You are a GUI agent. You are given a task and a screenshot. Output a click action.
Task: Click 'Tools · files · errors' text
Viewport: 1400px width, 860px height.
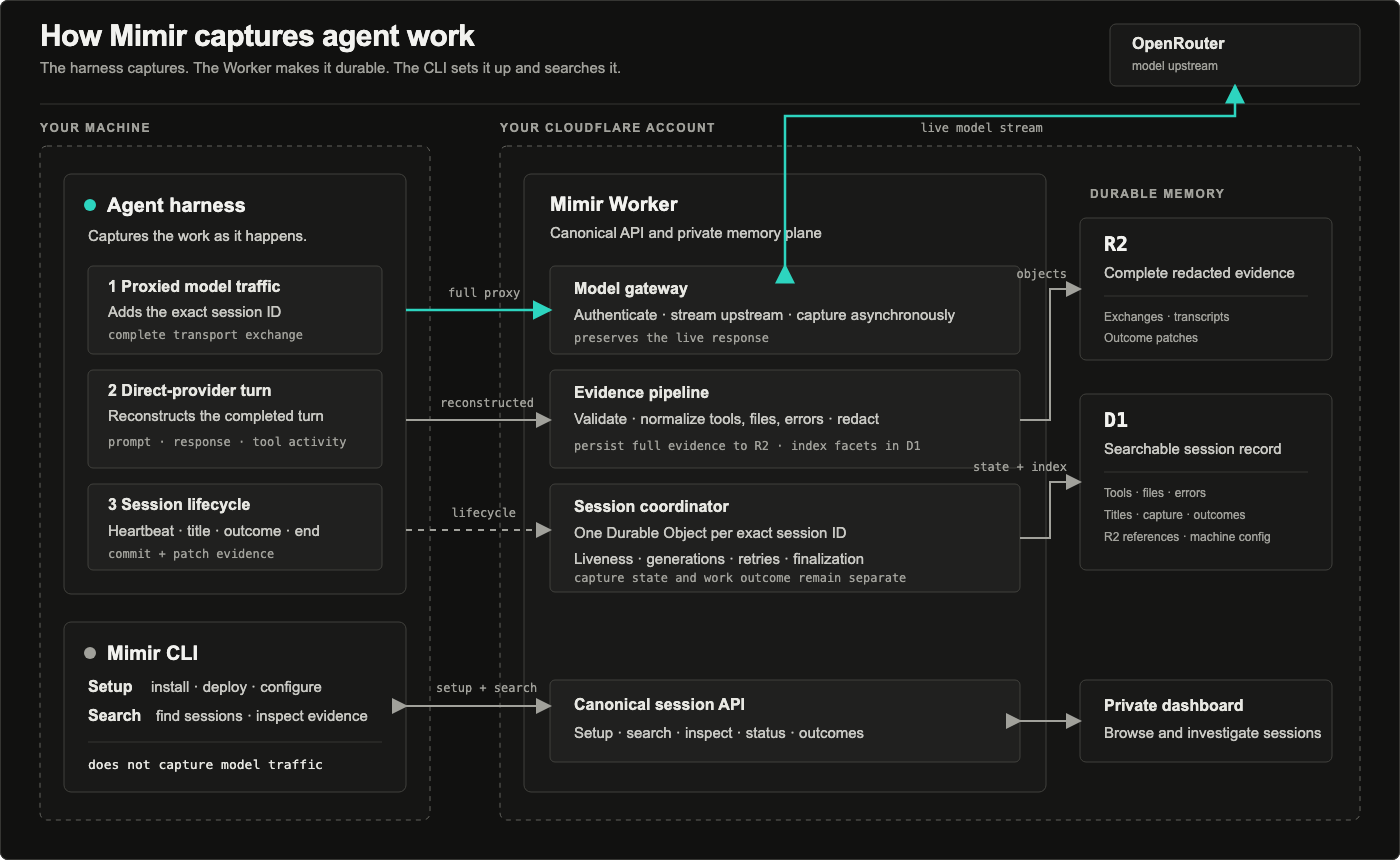(x=1155, y=493)
